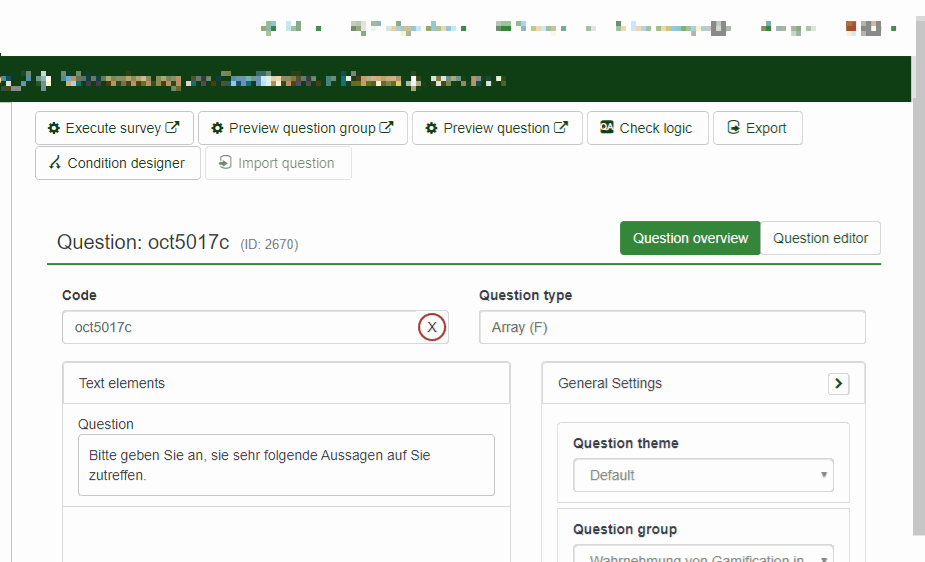Collapse General Settings with chevron button
925x562 pixels.
click(838, 383)
